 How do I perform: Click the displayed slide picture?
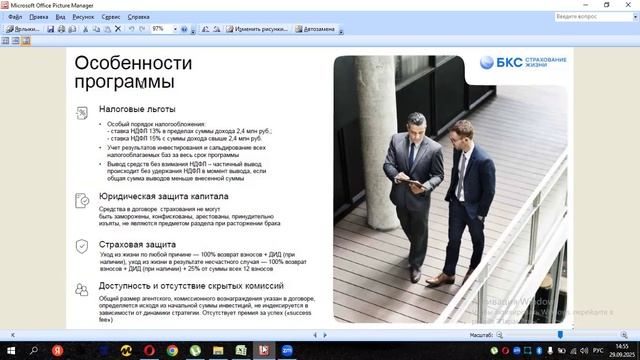click(x=320, y=188)
